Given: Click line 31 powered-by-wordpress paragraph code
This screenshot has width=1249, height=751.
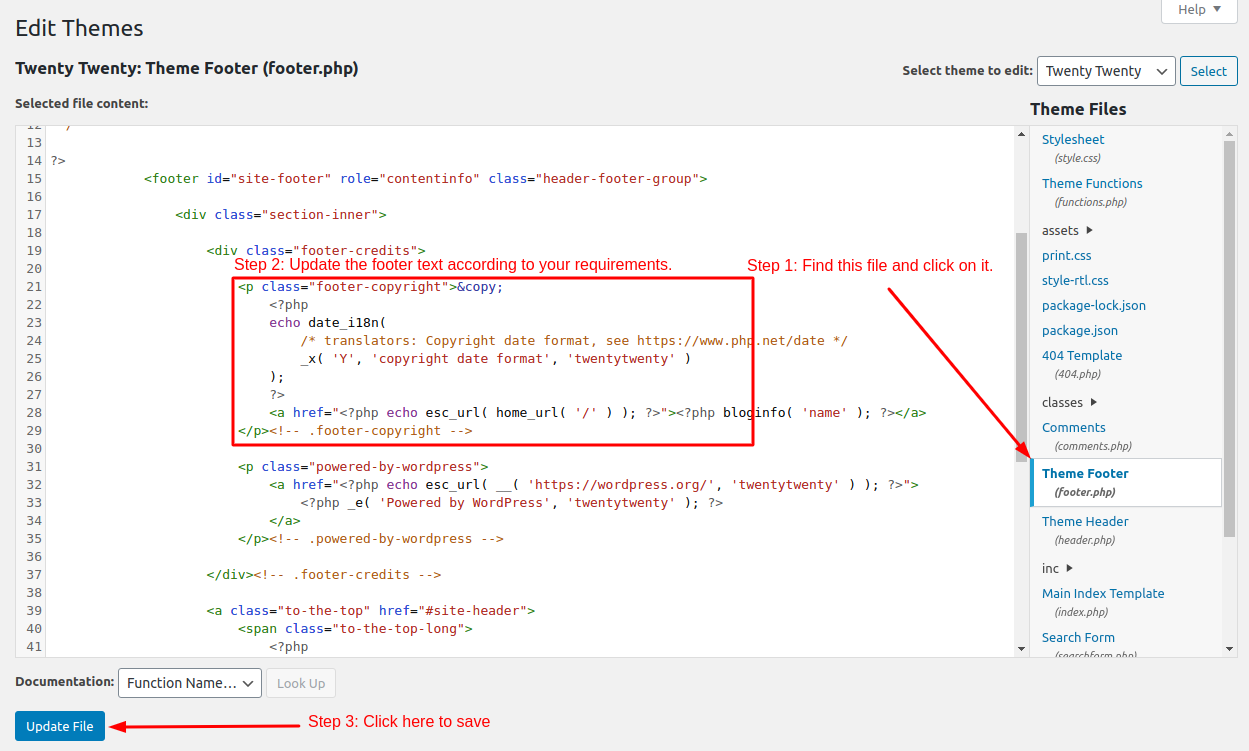Looking at the screenshot, I should click(363, 467).
